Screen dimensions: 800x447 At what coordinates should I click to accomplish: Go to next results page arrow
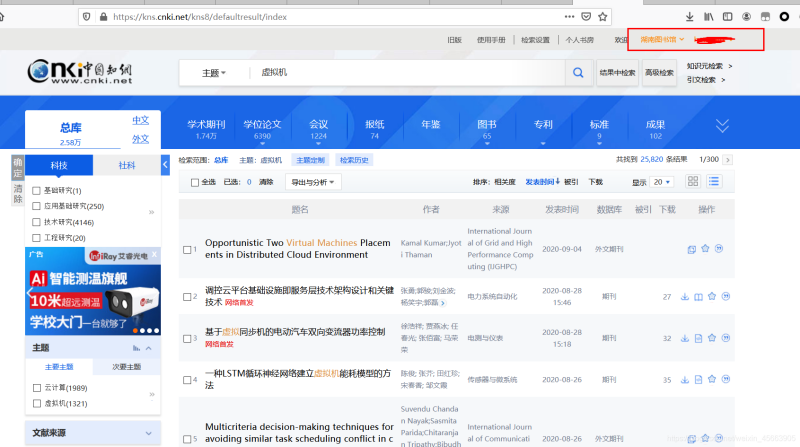point(728,160)
